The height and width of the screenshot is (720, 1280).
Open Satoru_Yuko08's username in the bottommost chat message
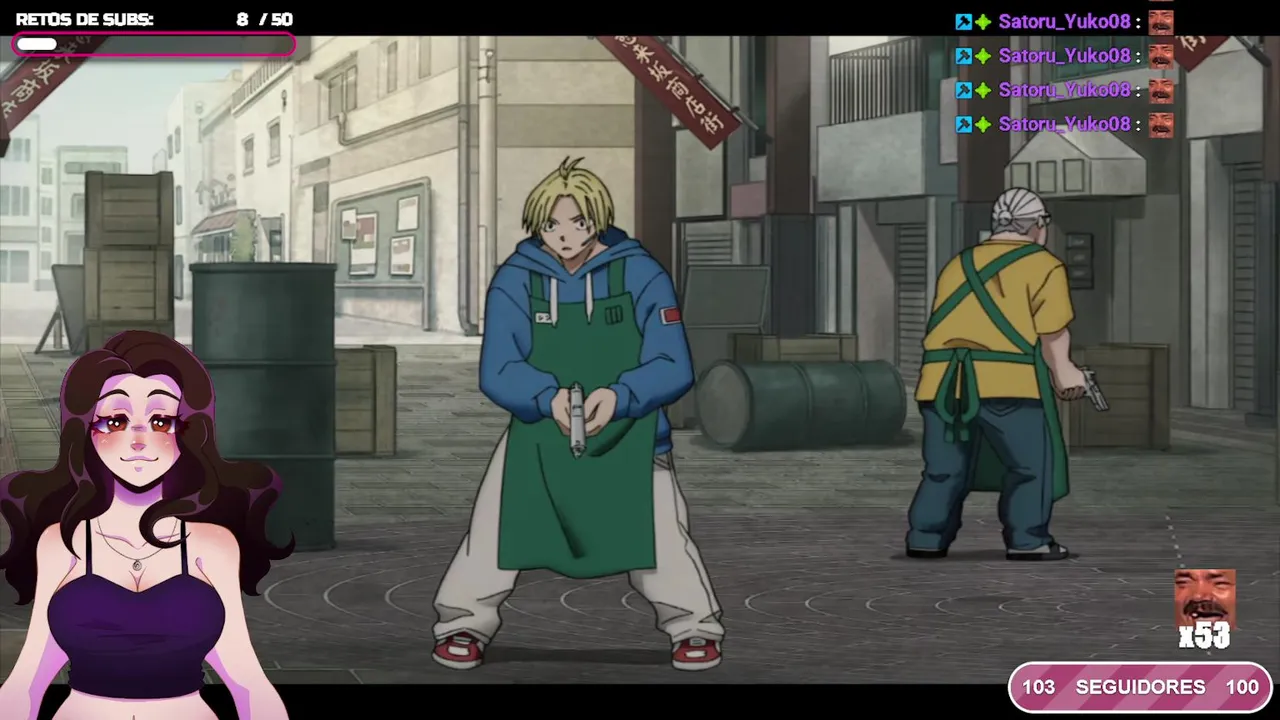[1064, 124]
